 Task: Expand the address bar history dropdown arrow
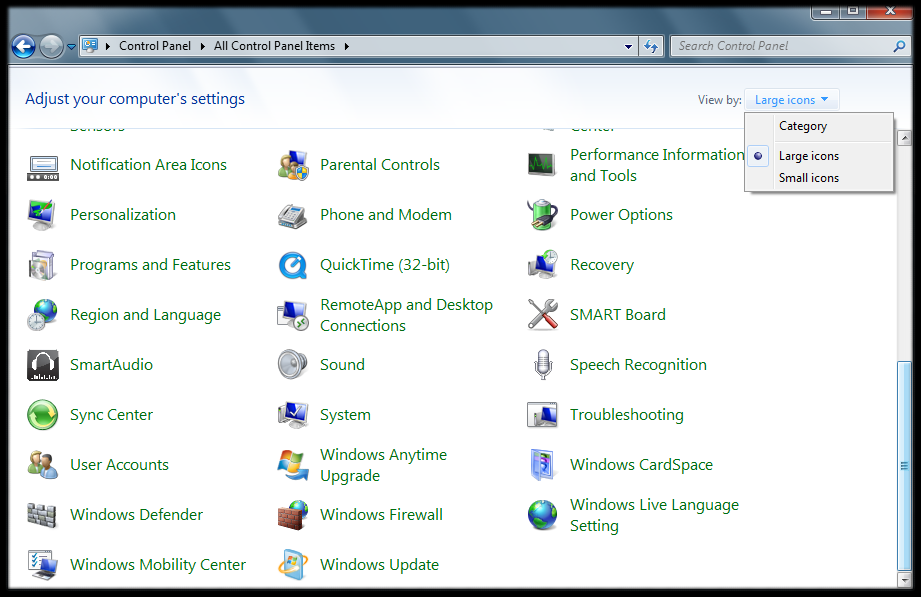[628, 46]
